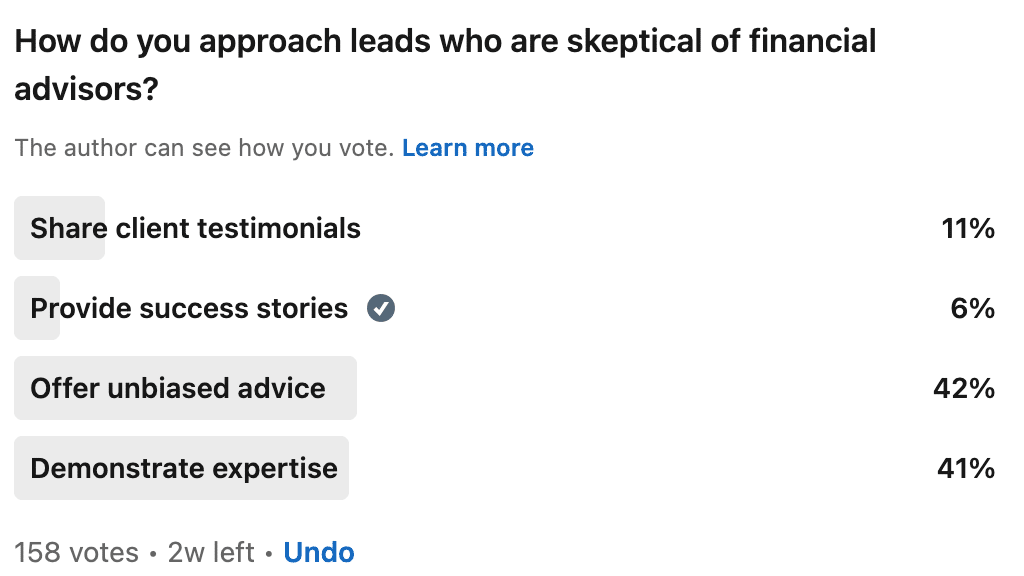This screenshot has width=1024, height=576.
Task: Click the author can see vote notice
Action: [204, 148]
